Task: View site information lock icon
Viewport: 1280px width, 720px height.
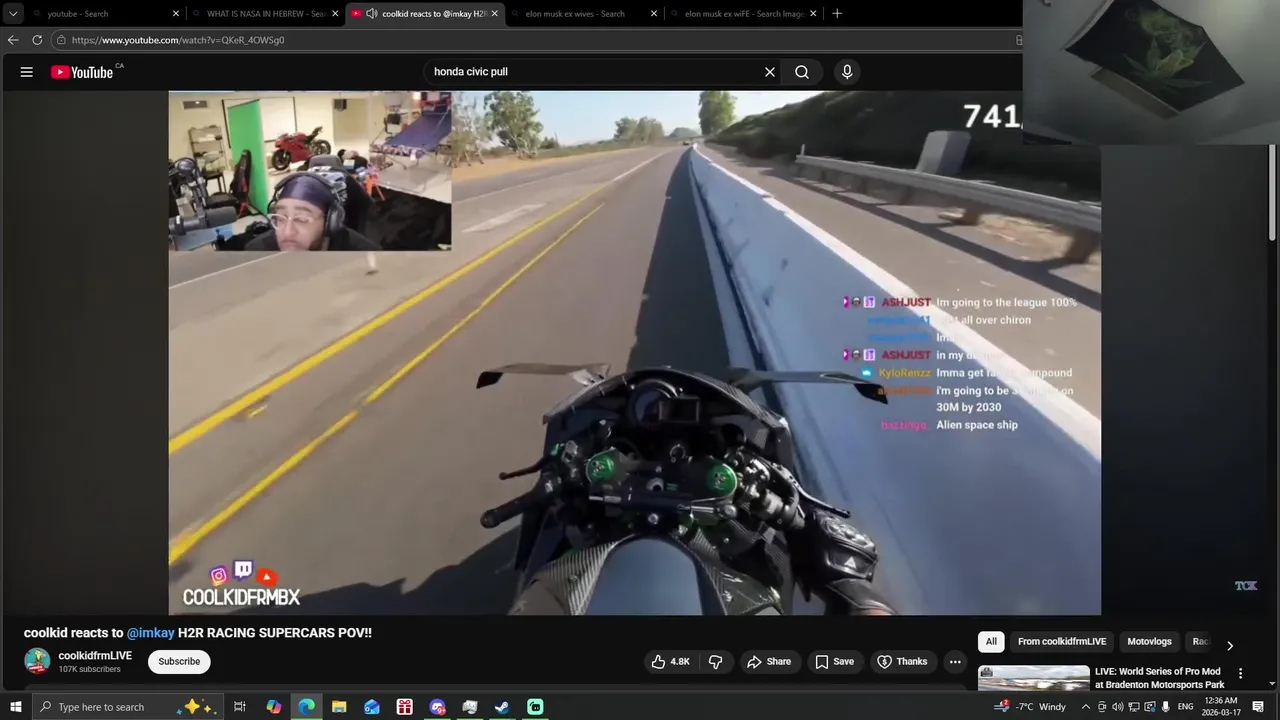Action: click(61, 40)
